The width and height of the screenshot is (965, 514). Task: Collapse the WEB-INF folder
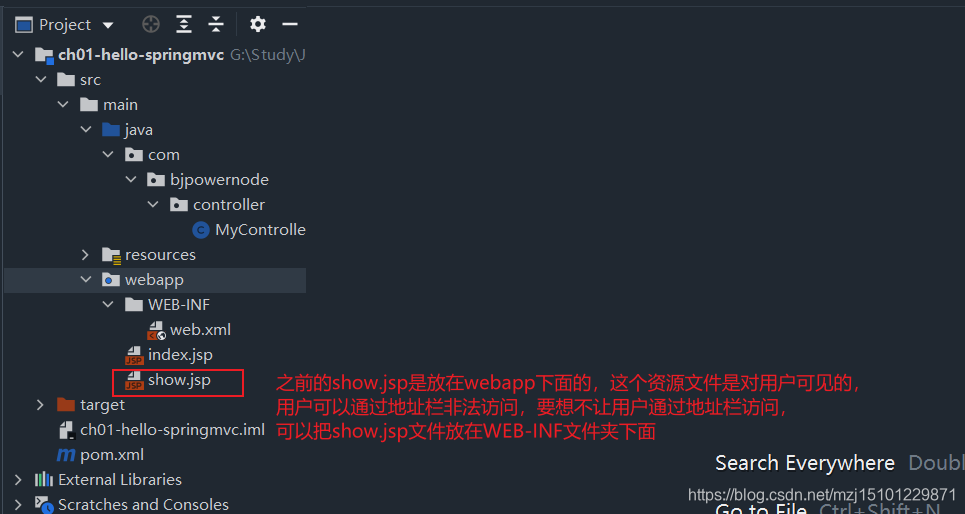point(108,305)
